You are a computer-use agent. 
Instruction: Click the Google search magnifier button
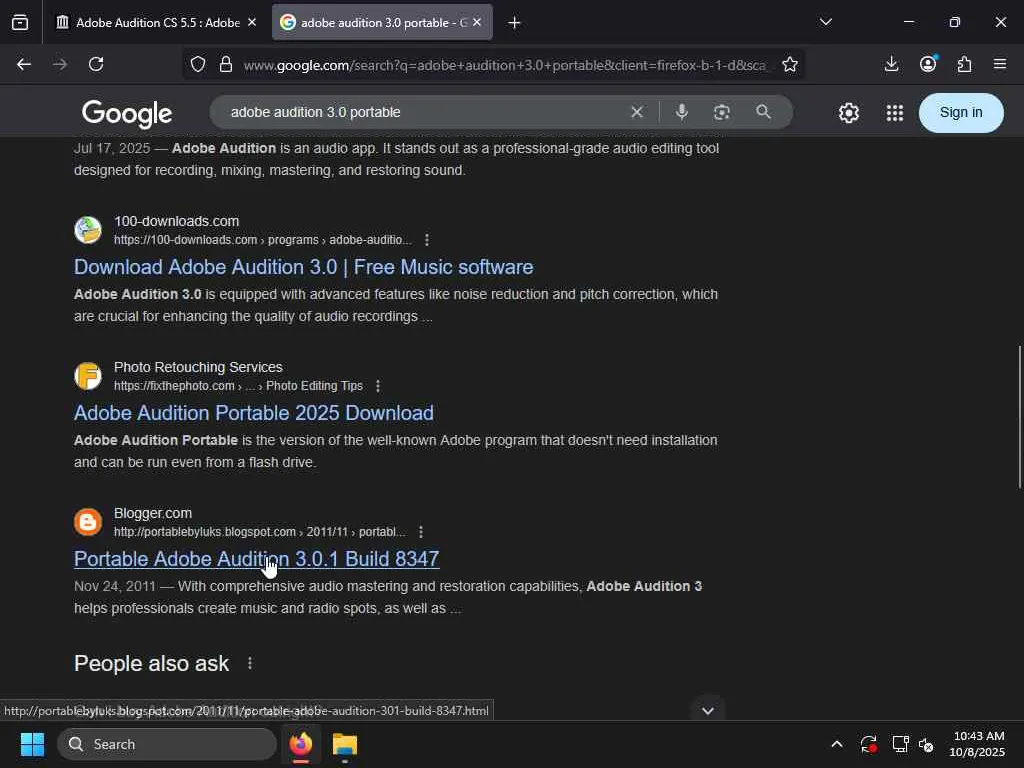point(763,112)
